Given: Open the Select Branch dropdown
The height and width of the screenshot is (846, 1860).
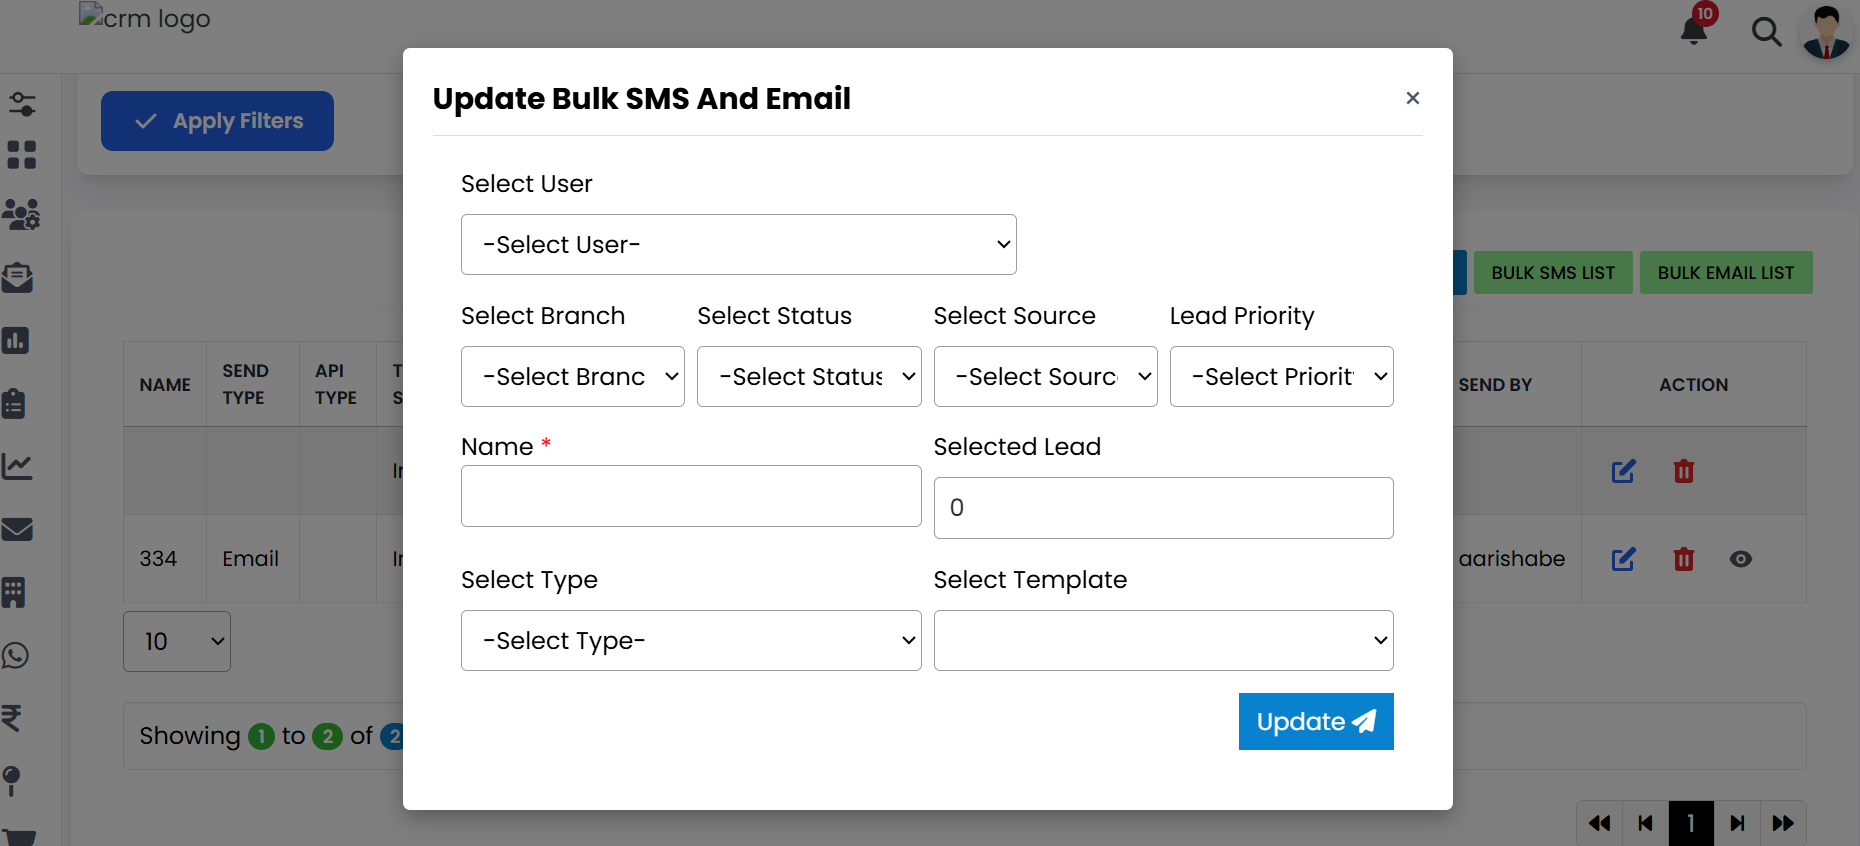Looking at the screenshot, I should (572, 377).
